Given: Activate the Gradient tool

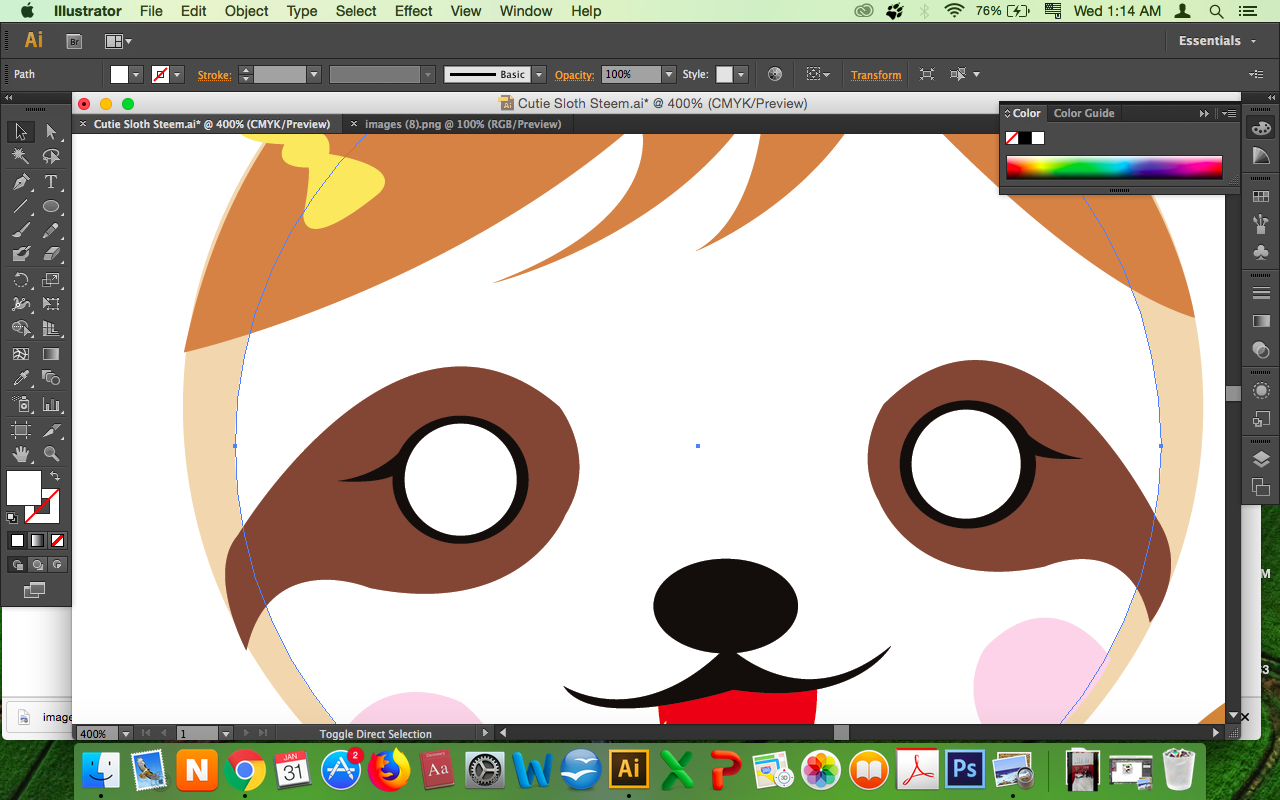Looking at the screenshot, I should [51, 354].
